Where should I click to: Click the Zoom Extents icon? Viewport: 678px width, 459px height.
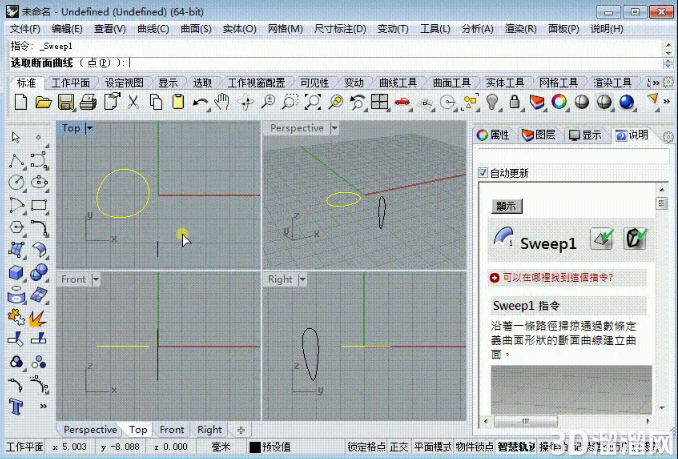coord(313,102)
